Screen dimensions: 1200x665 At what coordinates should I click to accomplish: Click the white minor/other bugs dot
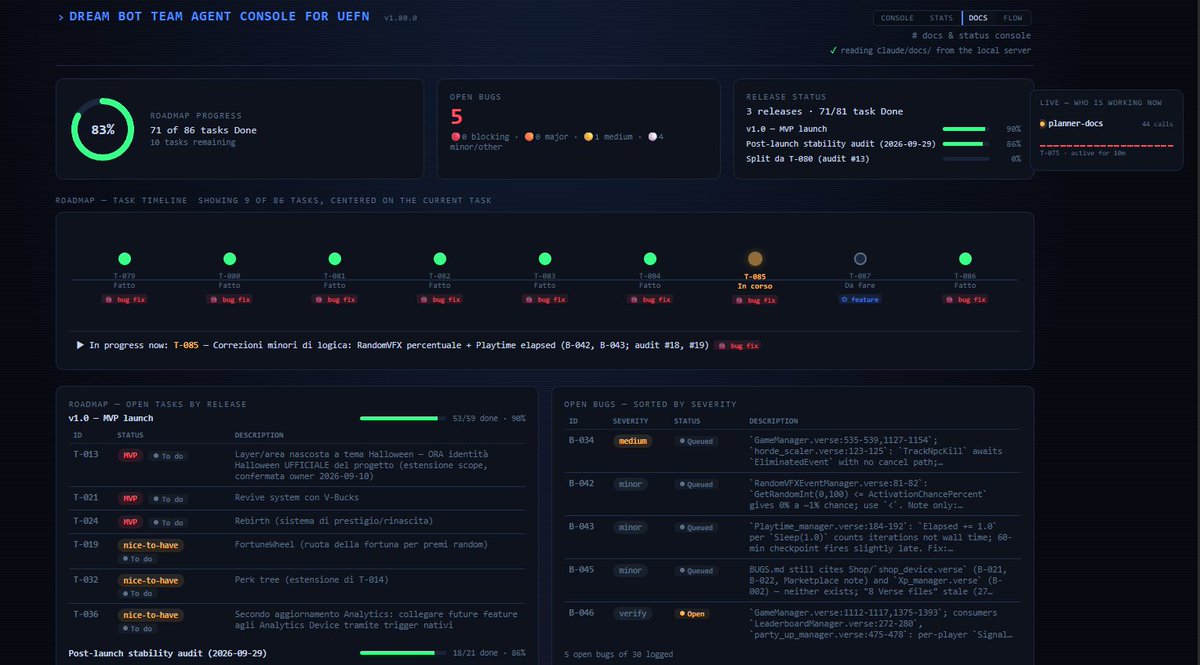pos(652,136)
